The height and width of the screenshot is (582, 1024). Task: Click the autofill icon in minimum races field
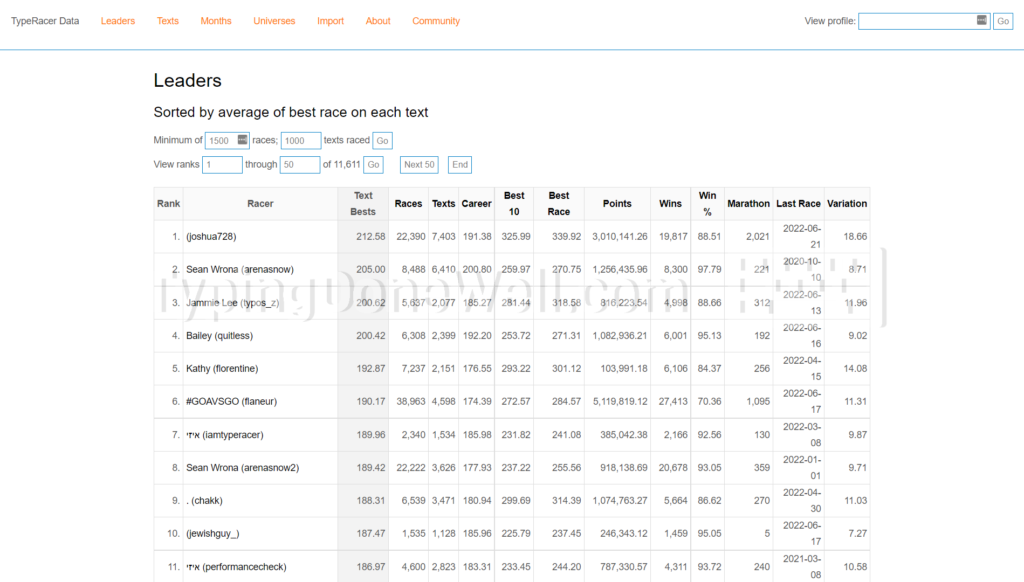(242, 140)
